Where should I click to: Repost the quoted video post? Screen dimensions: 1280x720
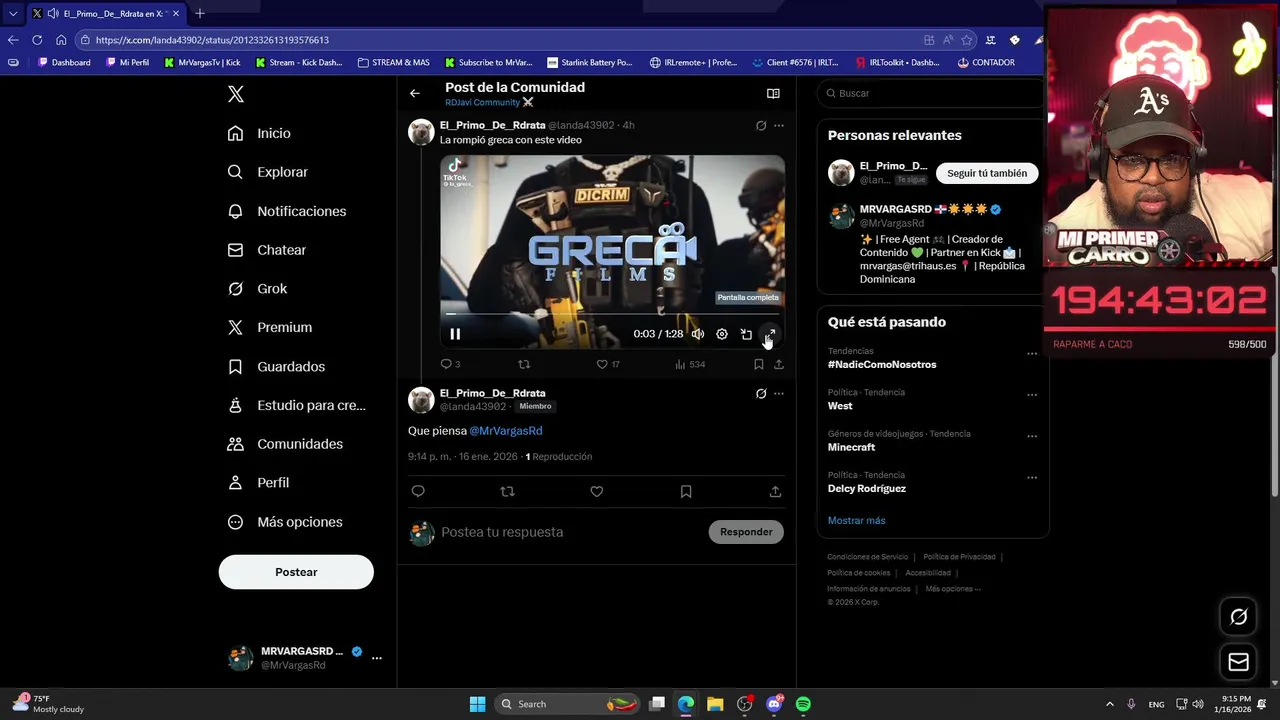tap(524, 364)
